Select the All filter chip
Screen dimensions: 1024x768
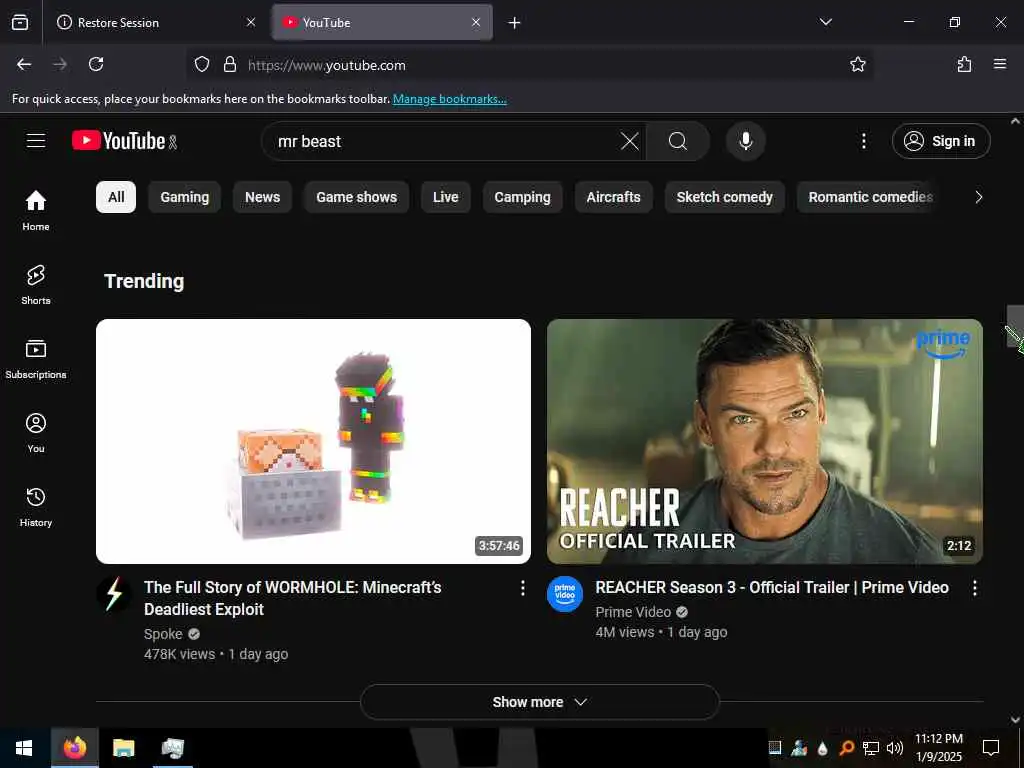click(116, 197)
